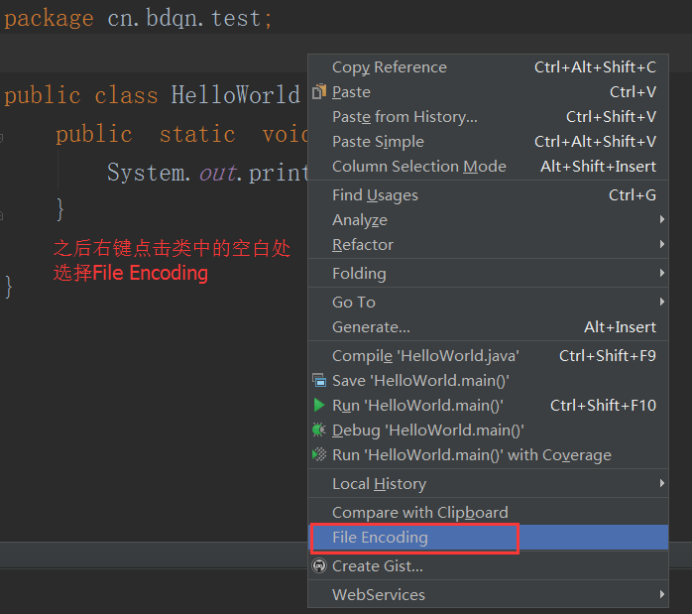The image size is (692, 614).
Task: Open the Analyze submenu
Action: [488, 220]
